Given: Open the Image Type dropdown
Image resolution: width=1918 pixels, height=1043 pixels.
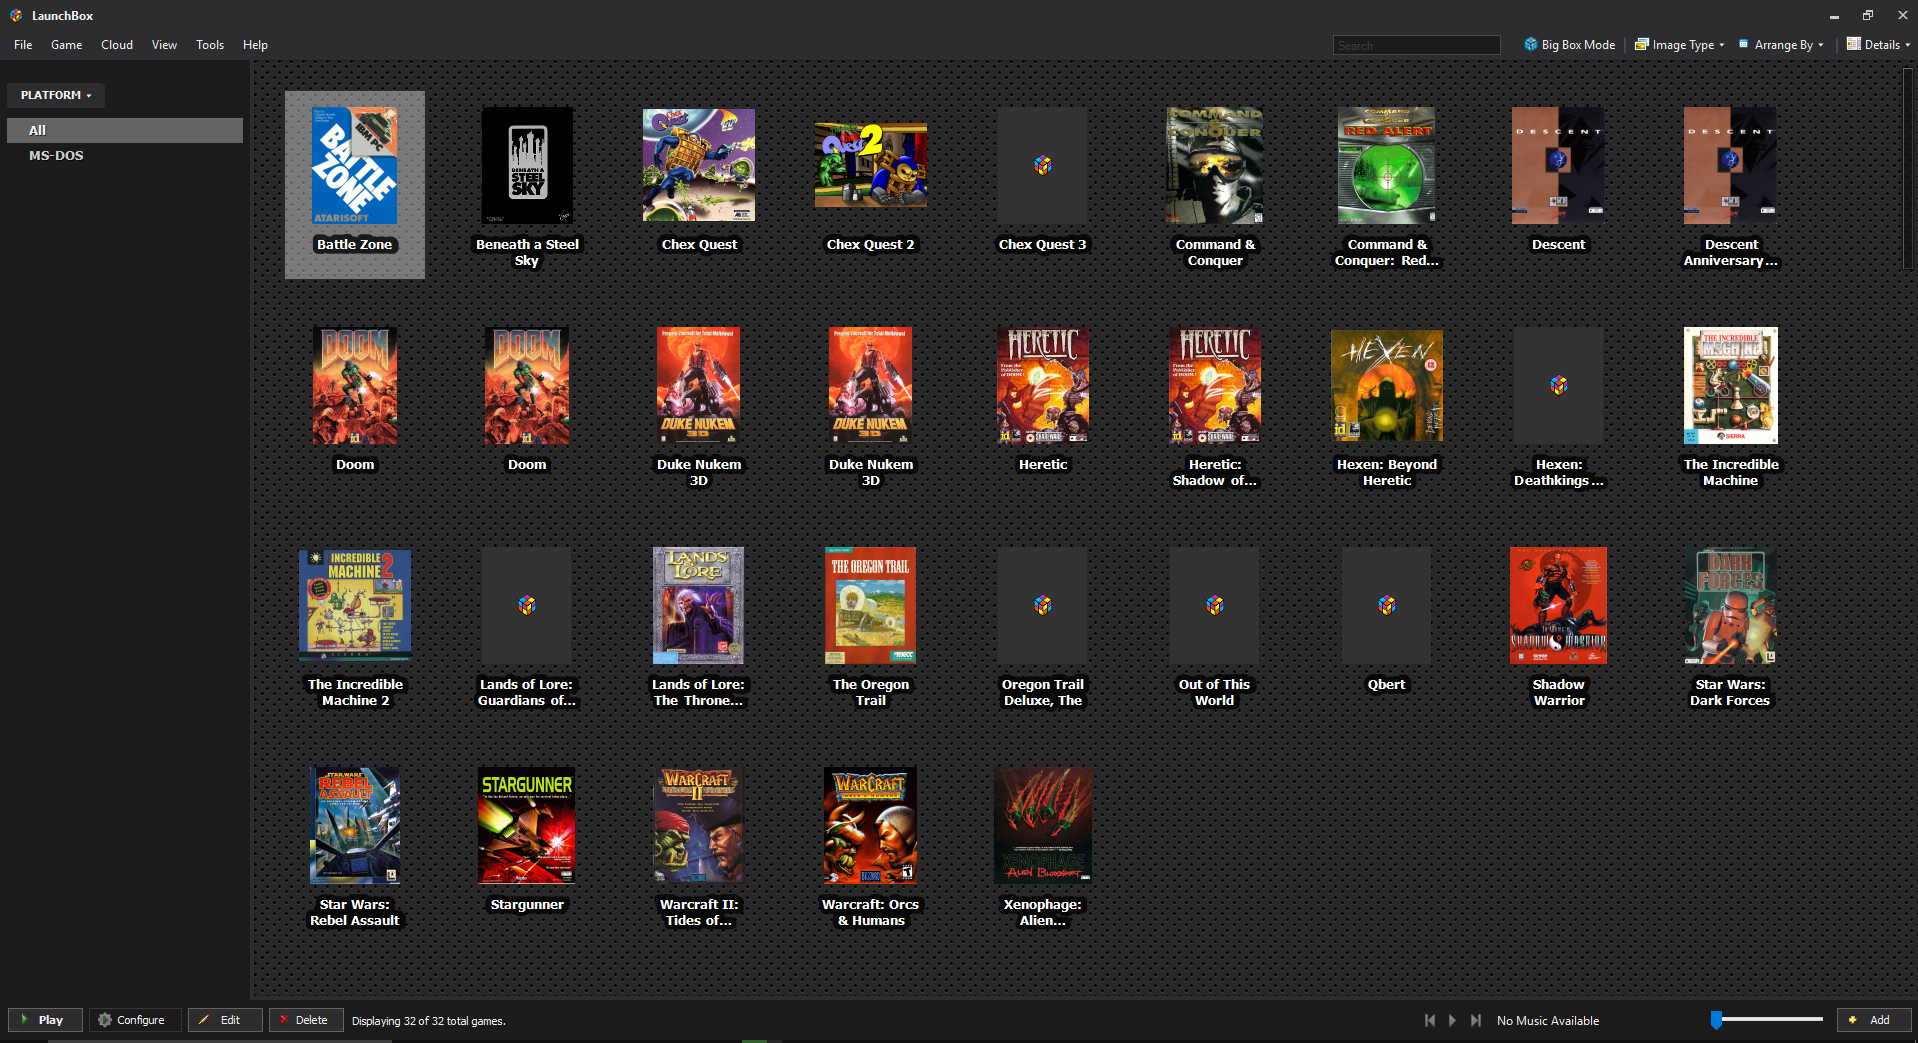Looking at the screenshot, I should click(x=1679, y=45).
